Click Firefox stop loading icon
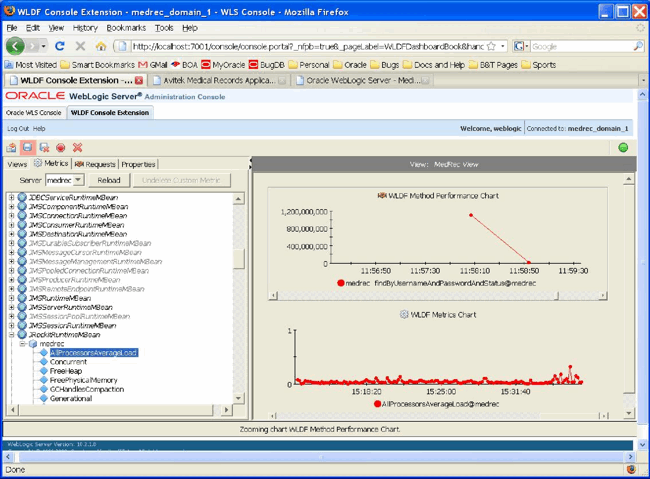This screenshot has height=479, width=650. [x=80, y=46]
